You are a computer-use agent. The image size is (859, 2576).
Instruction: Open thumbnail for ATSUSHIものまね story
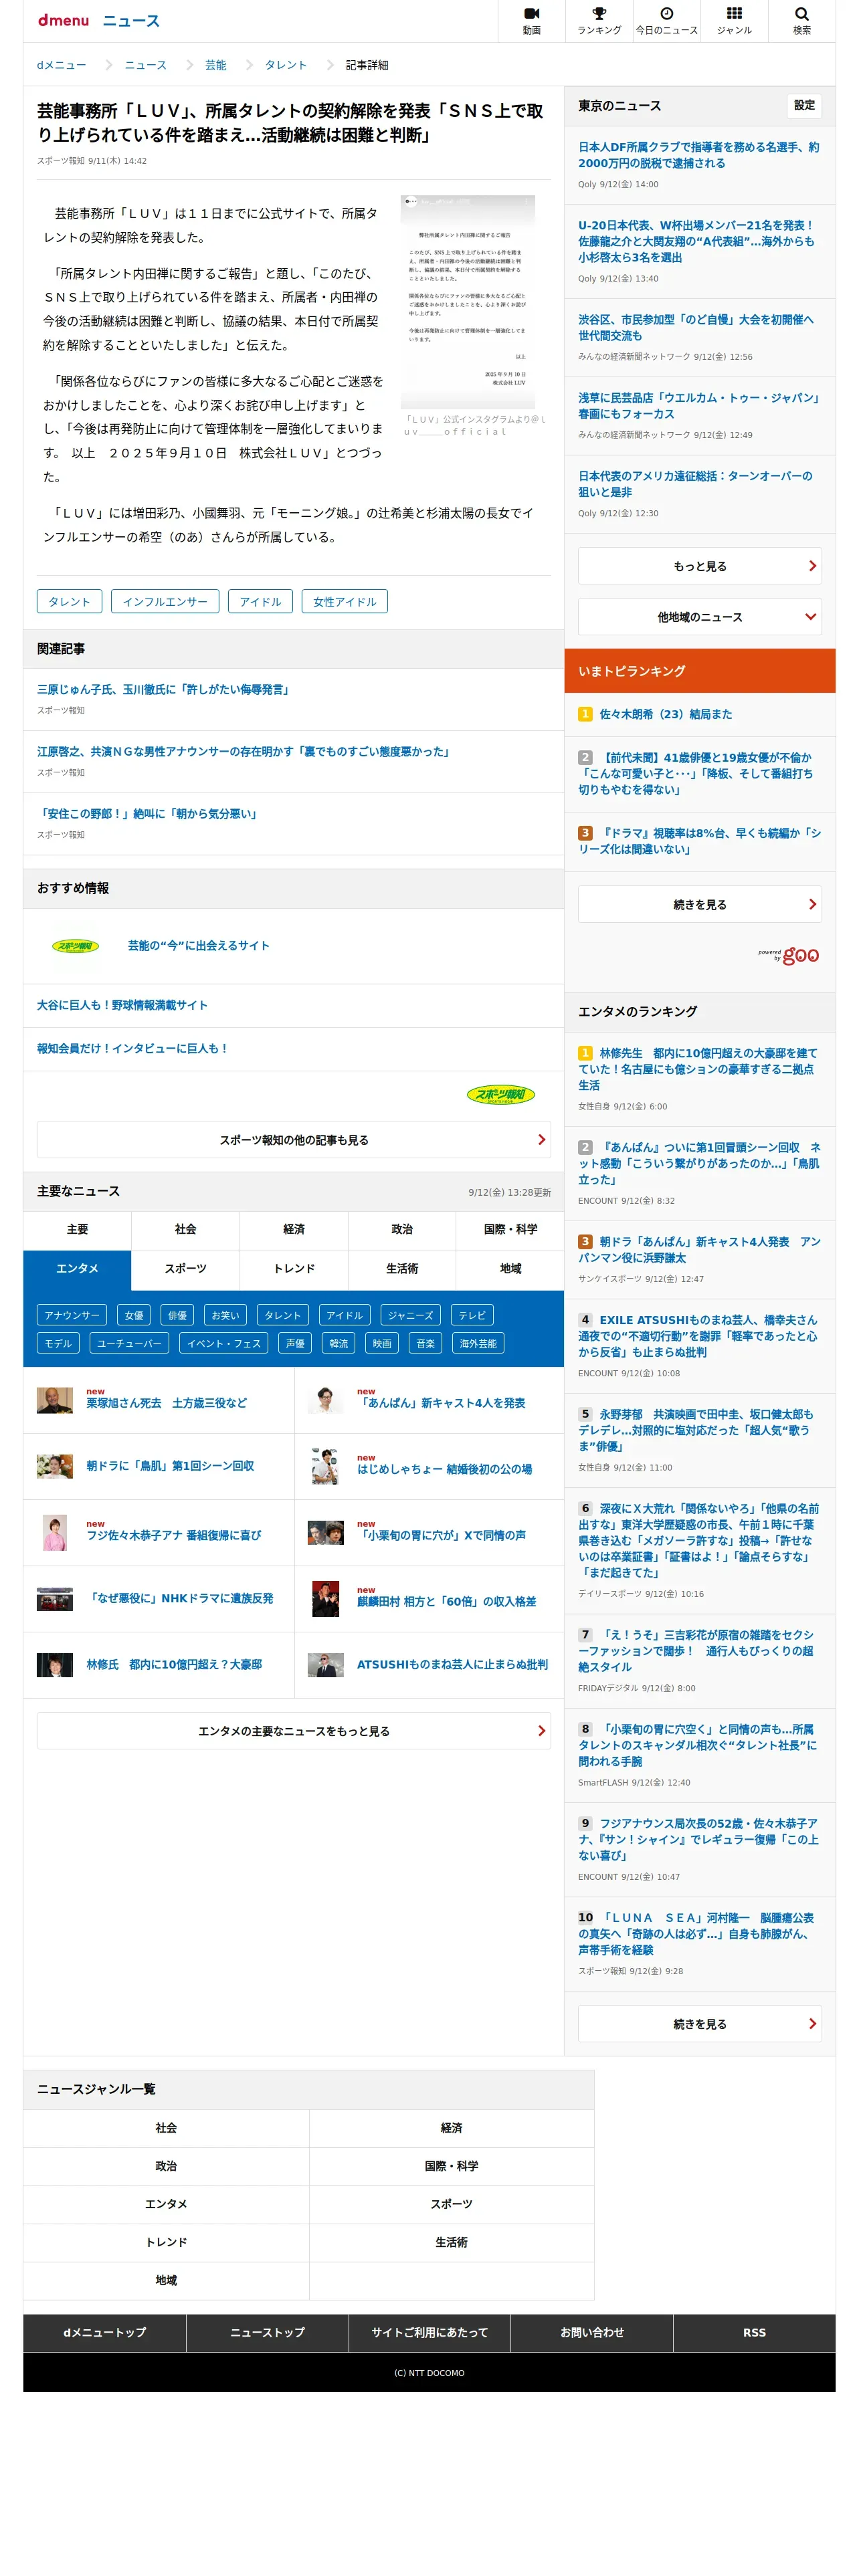(325, 1664)
